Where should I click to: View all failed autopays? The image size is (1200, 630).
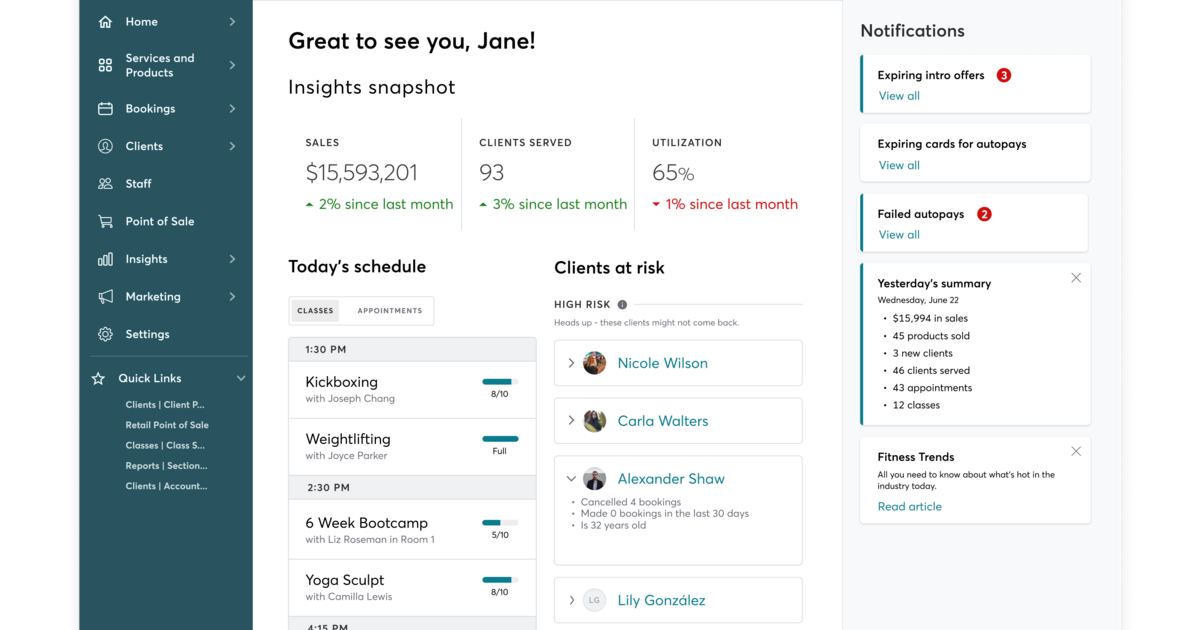[897, 234]
